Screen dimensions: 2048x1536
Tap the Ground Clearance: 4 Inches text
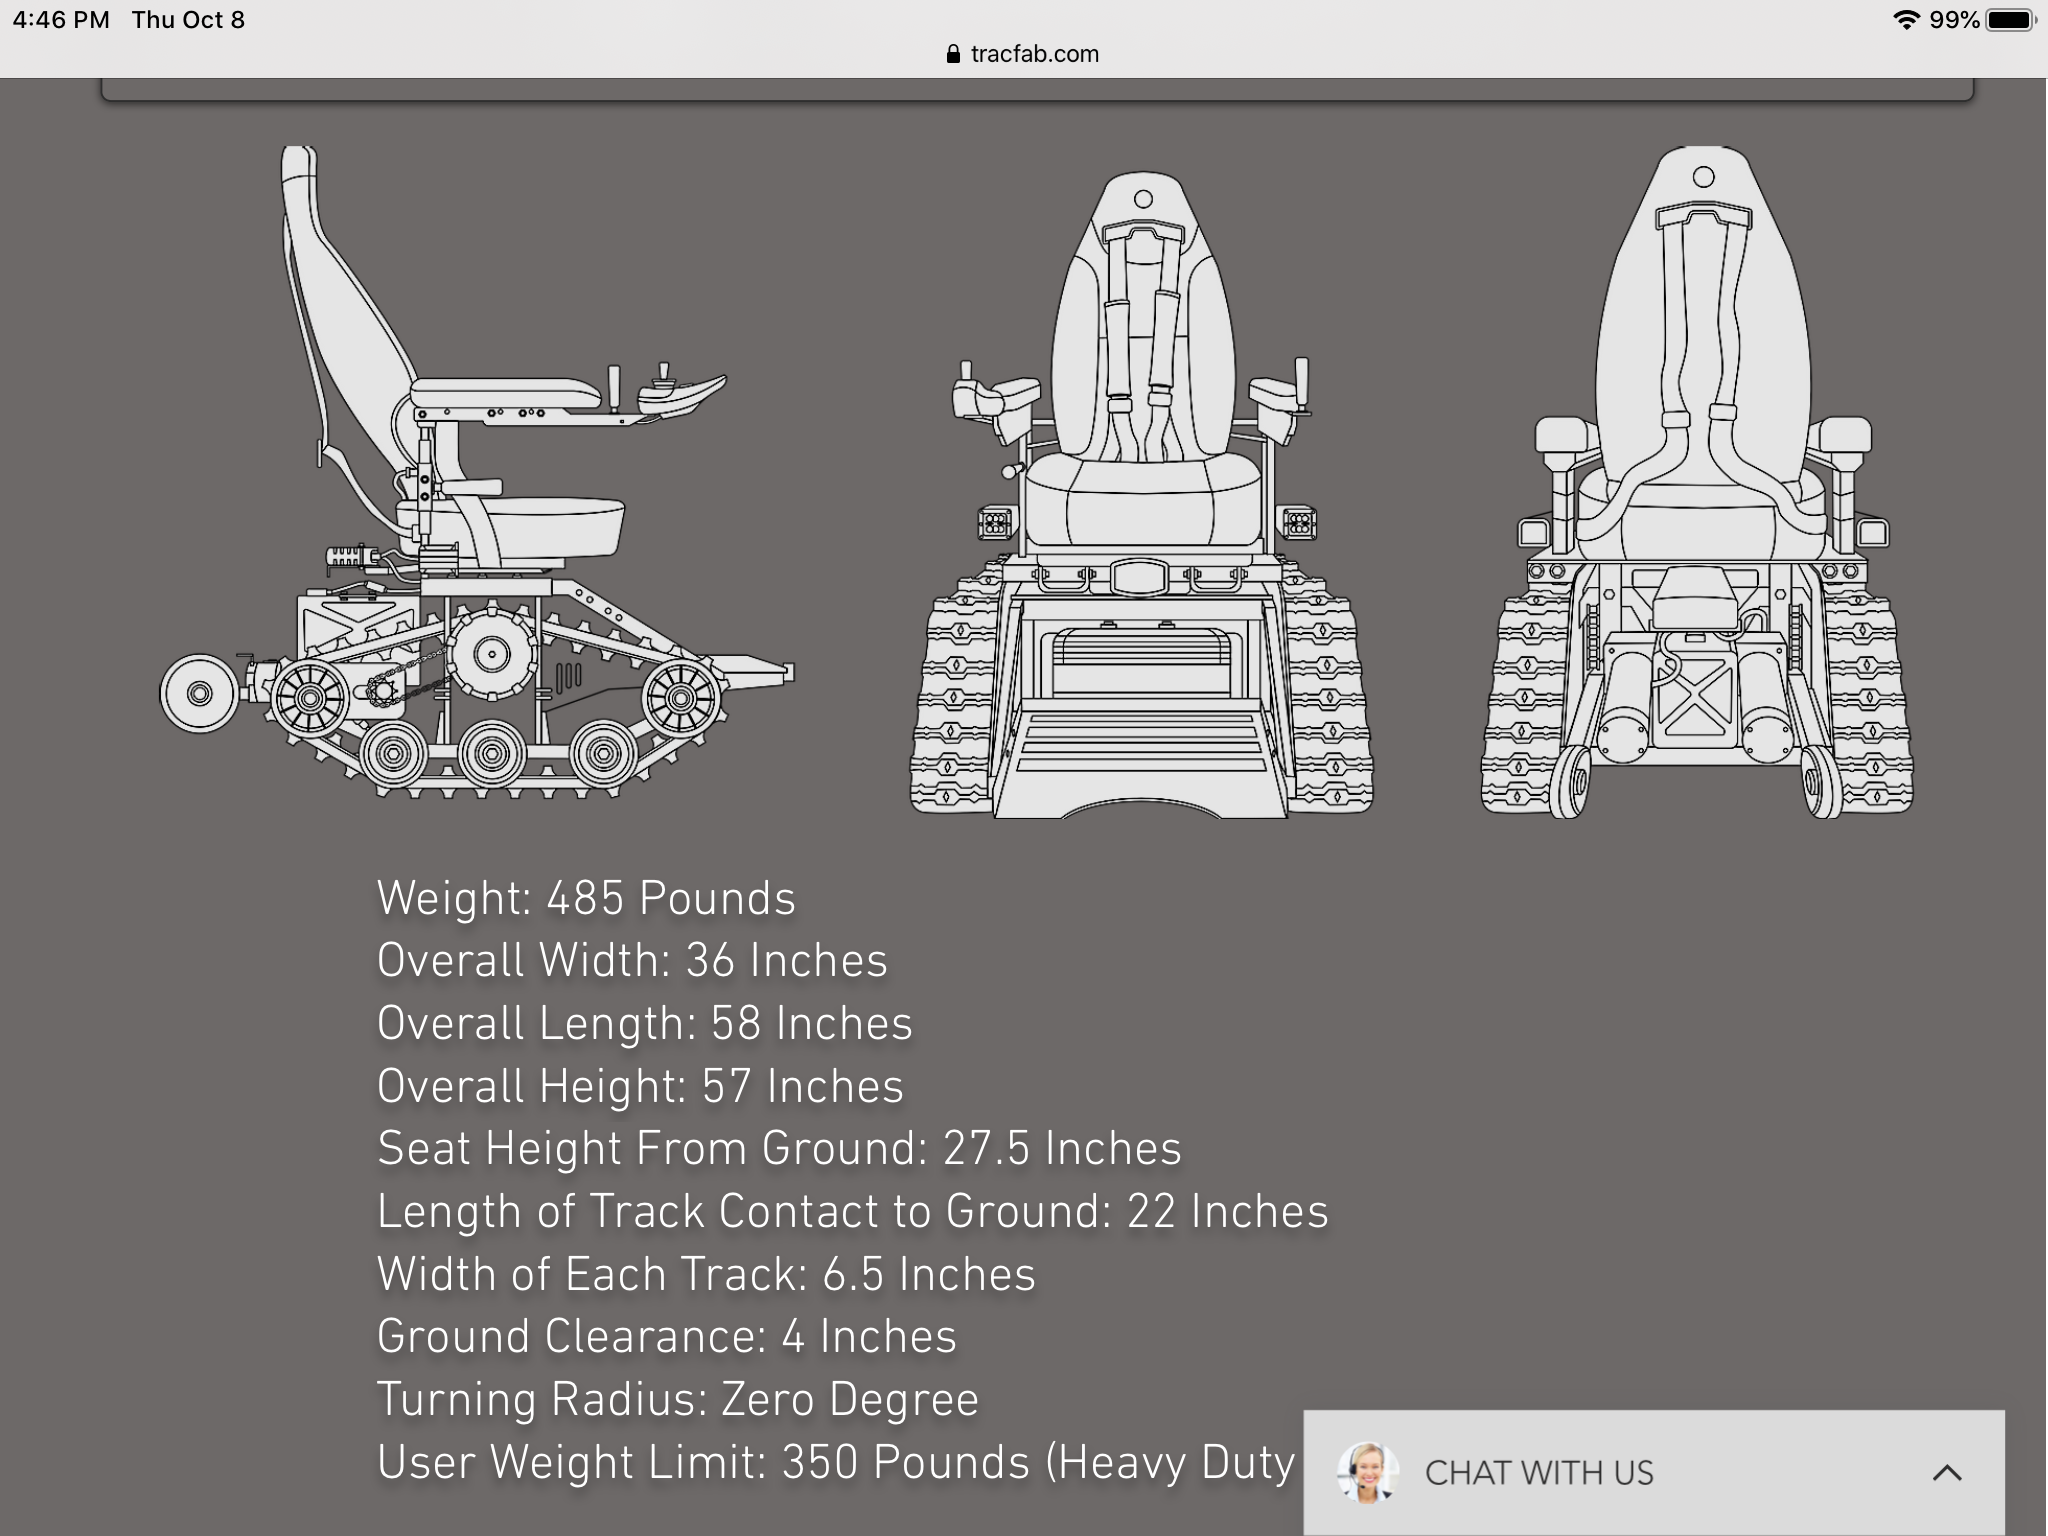point(667,1336)
